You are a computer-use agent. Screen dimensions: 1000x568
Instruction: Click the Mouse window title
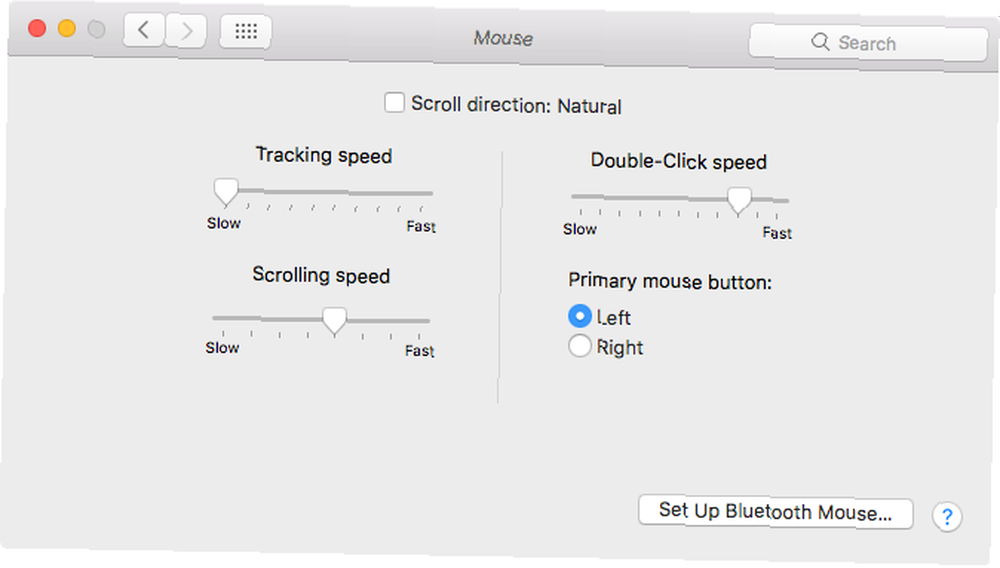(503, 38)
